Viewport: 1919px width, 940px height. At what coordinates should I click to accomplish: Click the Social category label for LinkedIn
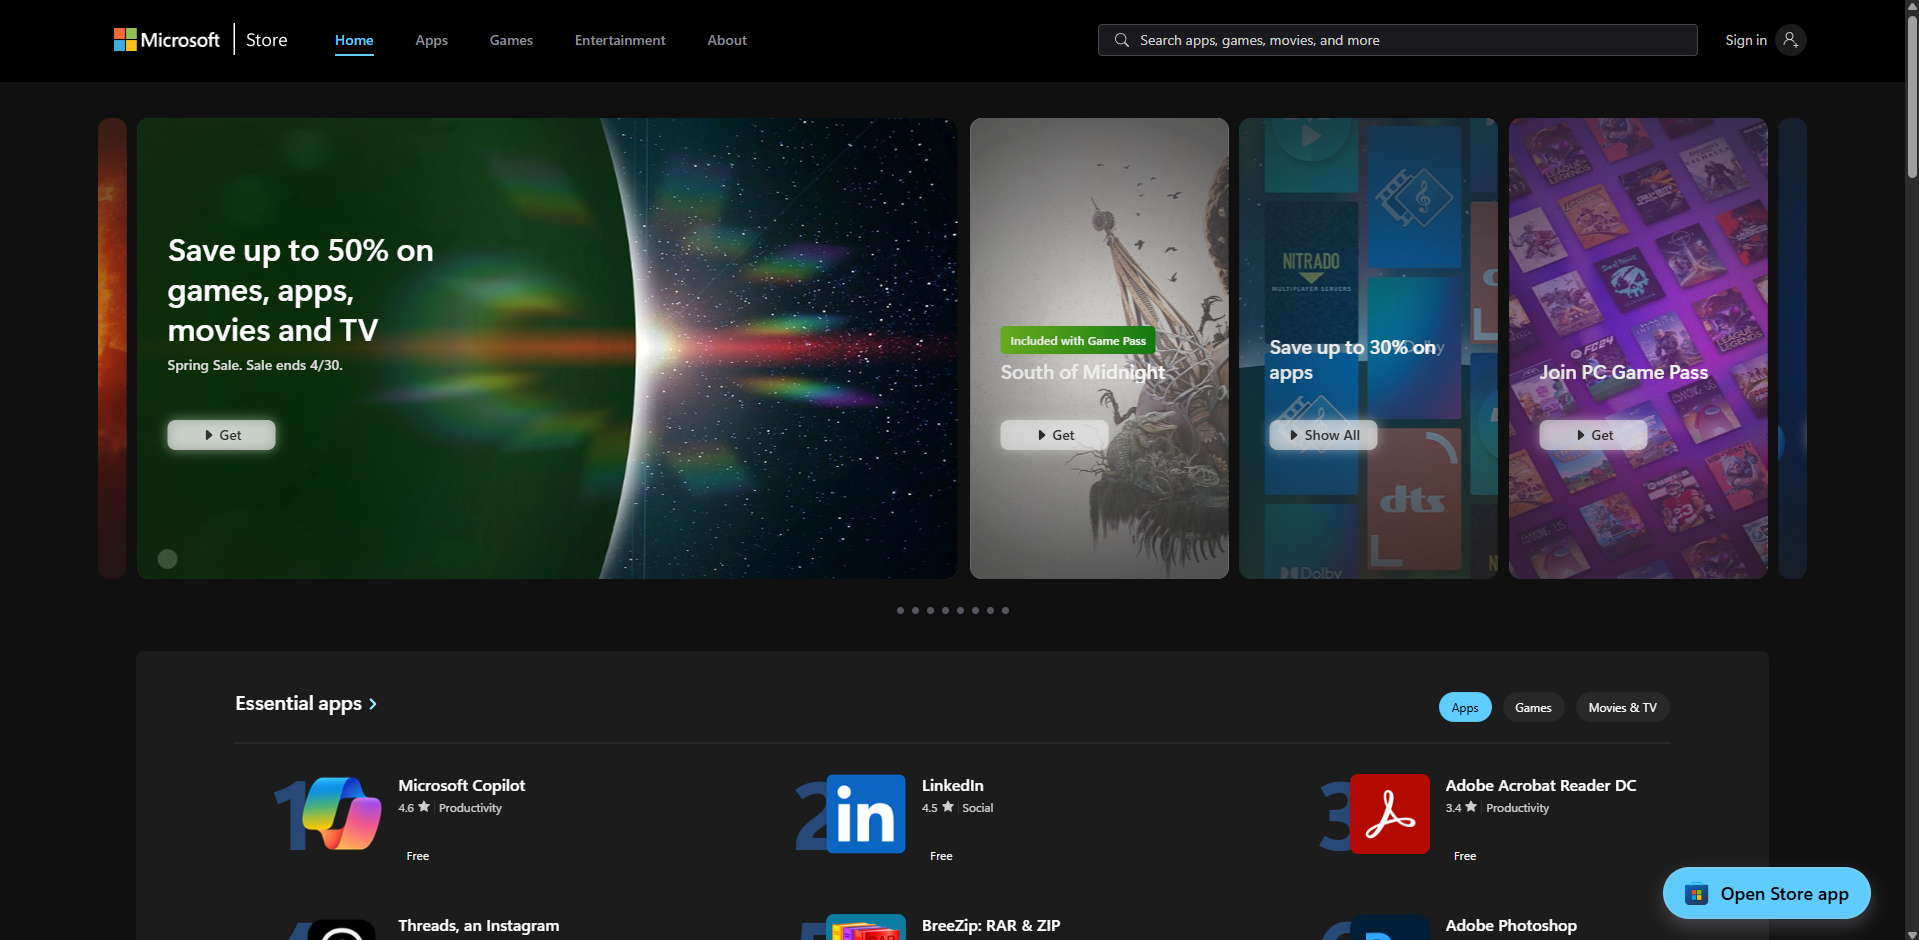point(978,808)
